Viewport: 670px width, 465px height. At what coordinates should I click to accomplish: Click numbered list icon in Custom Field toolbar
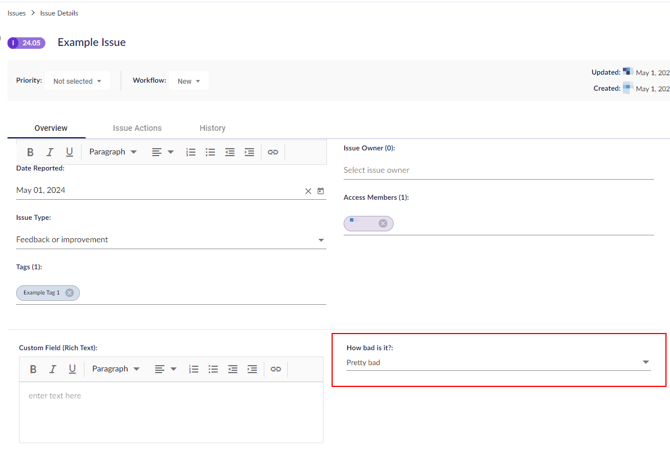[x=194, y=369]
